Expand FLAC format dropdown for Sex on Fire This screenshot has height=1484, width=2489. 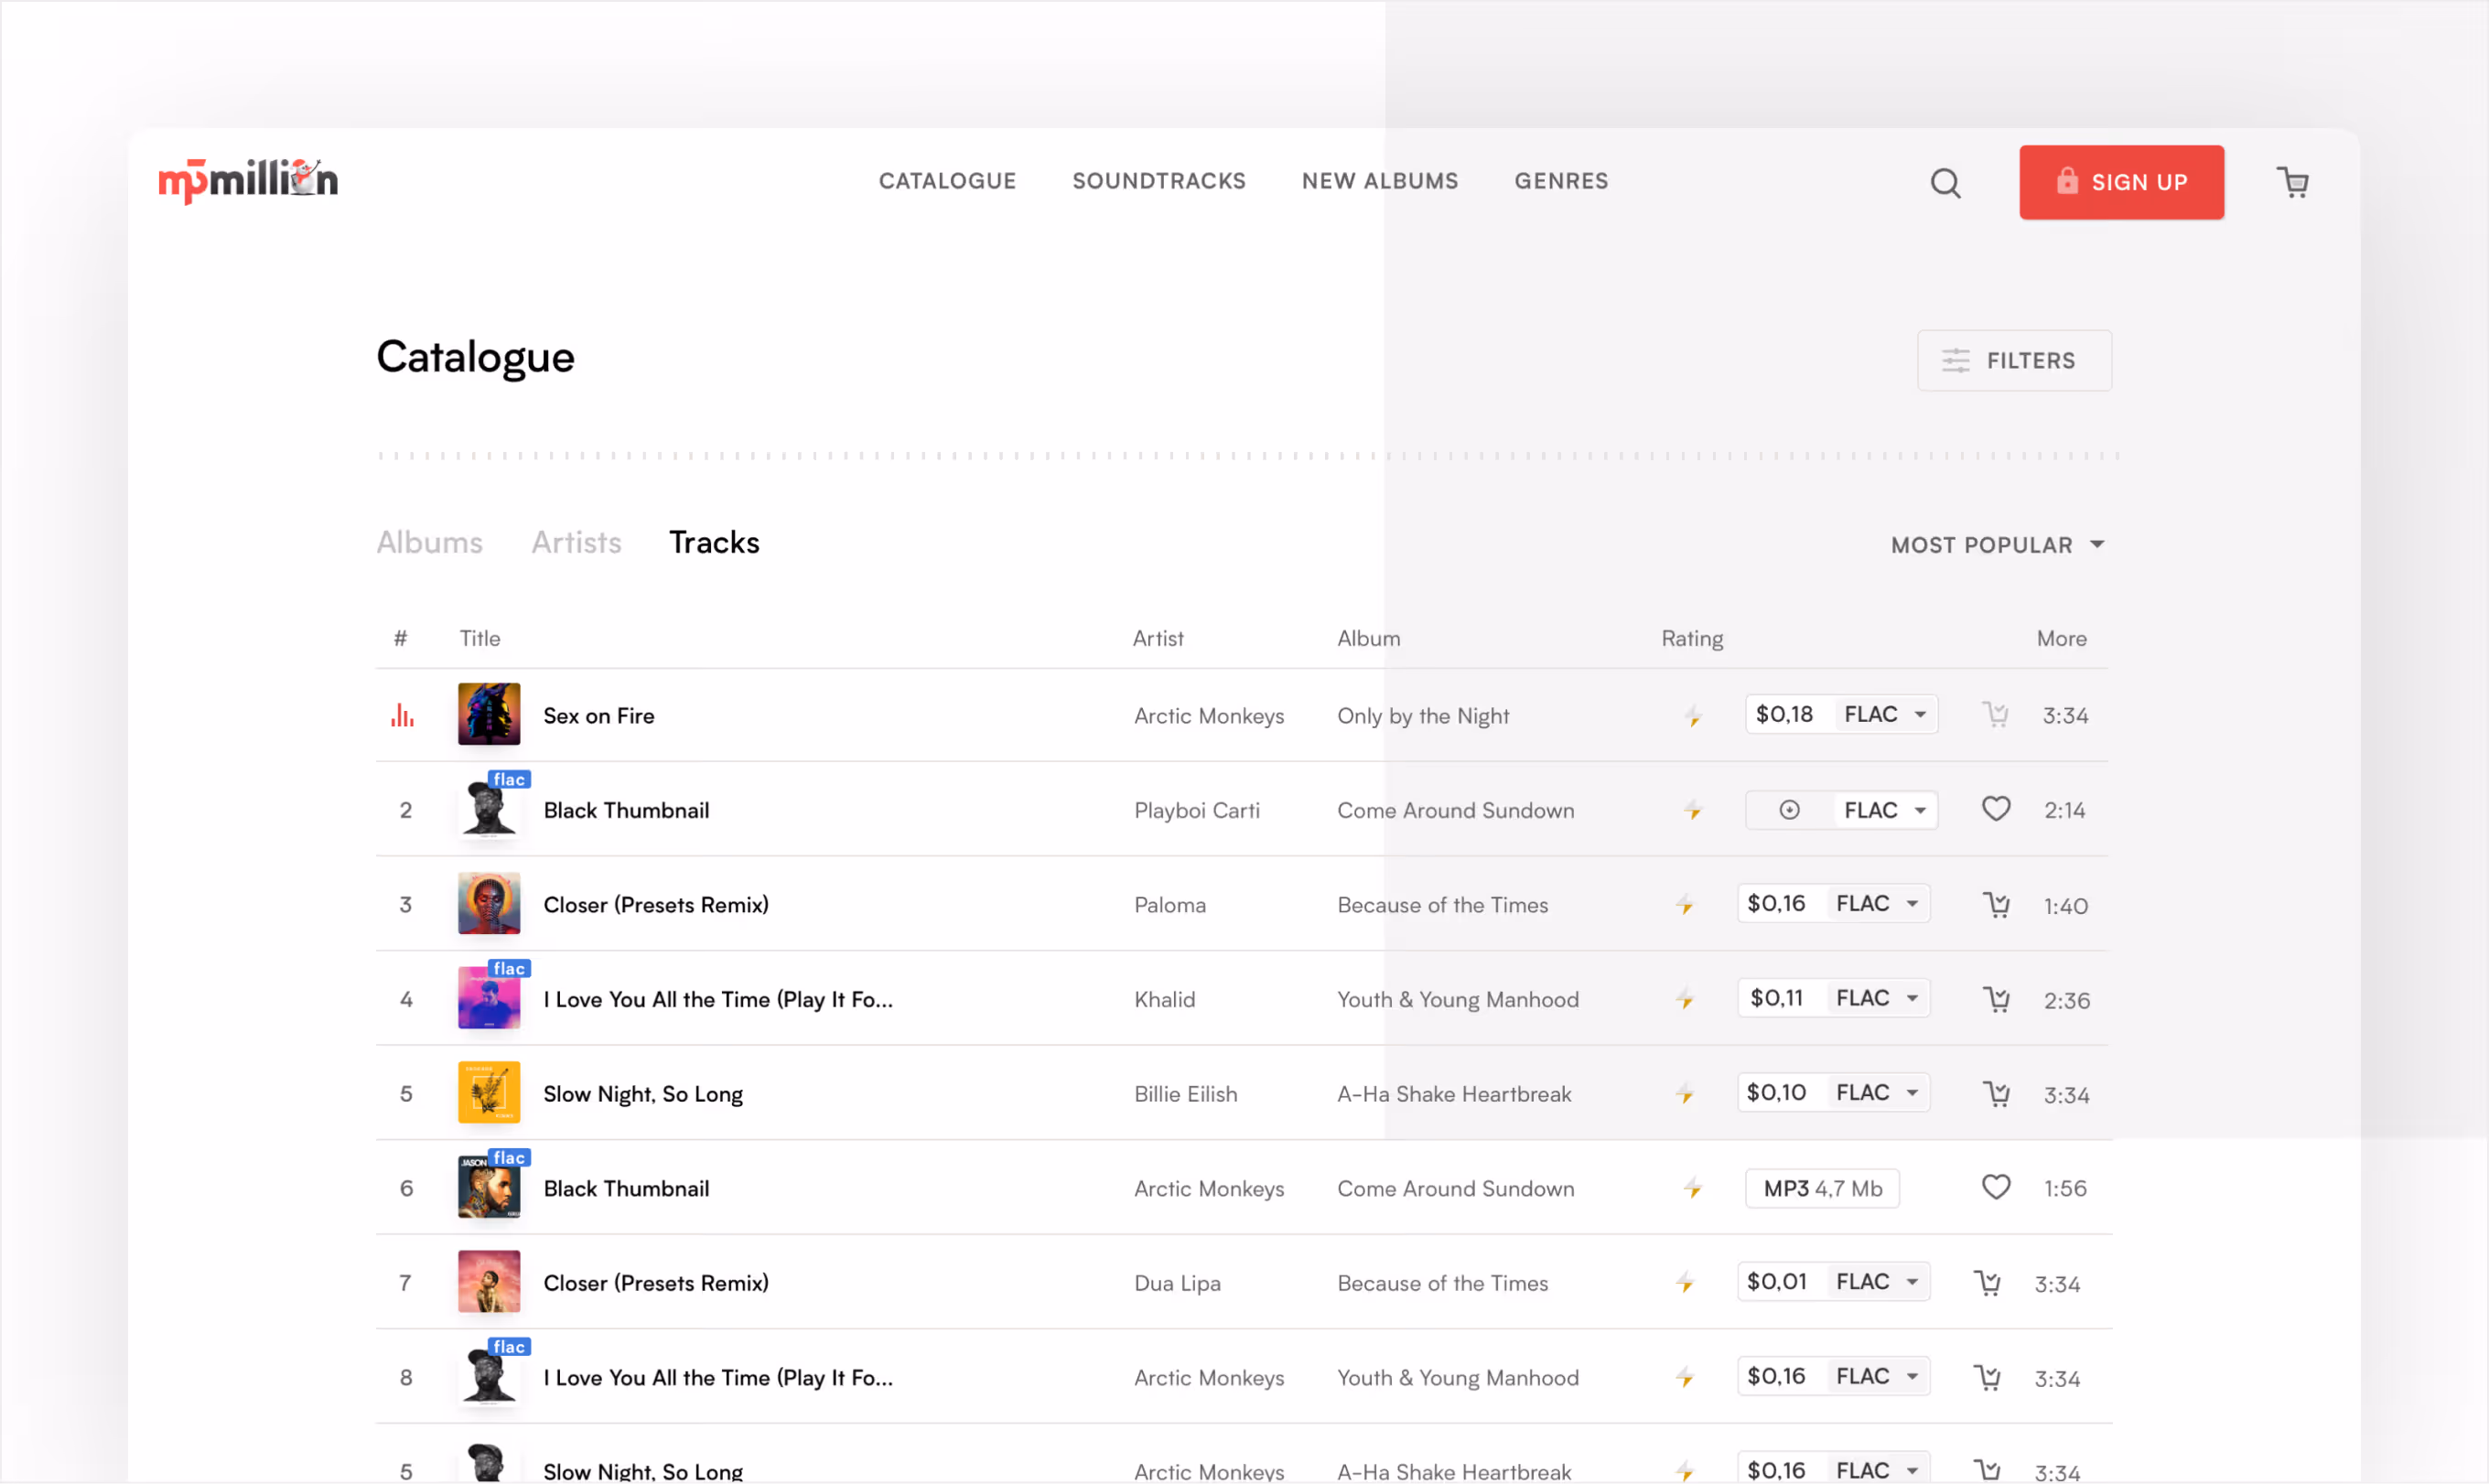(1884, 715)
